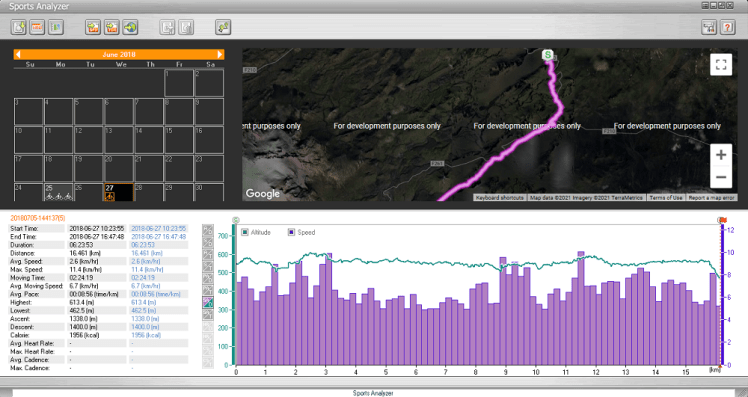
Task: Click the Lowest label
Action: pos(20,311)
